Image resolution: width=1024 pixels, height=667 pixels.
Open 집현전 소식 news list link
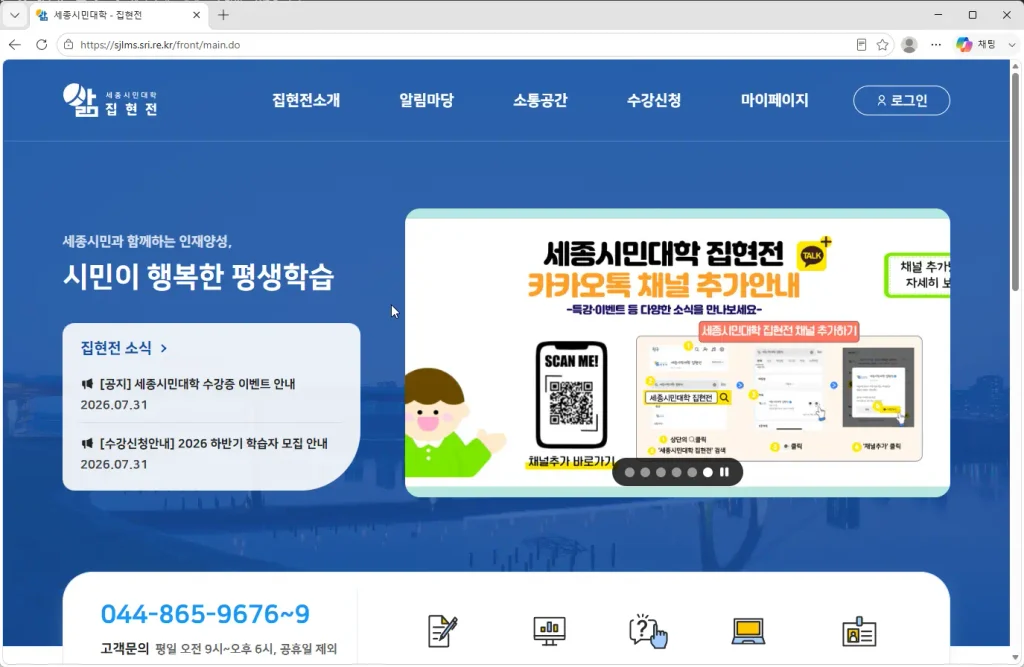pos(123,348)
